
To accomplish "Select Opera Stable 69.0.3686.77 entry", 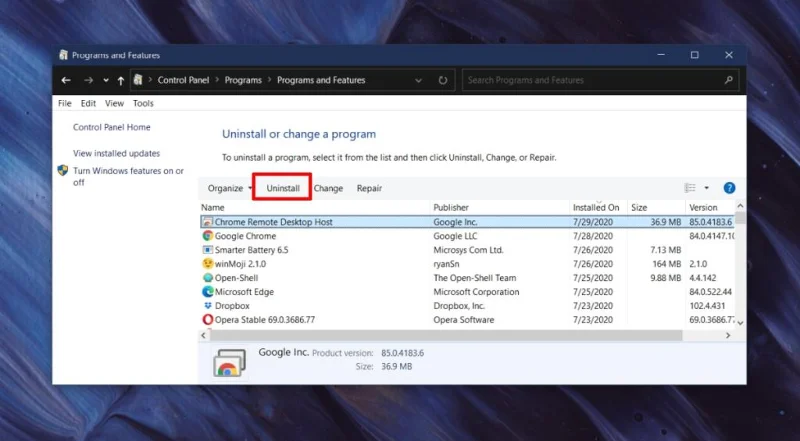I will tap(265, 320).
